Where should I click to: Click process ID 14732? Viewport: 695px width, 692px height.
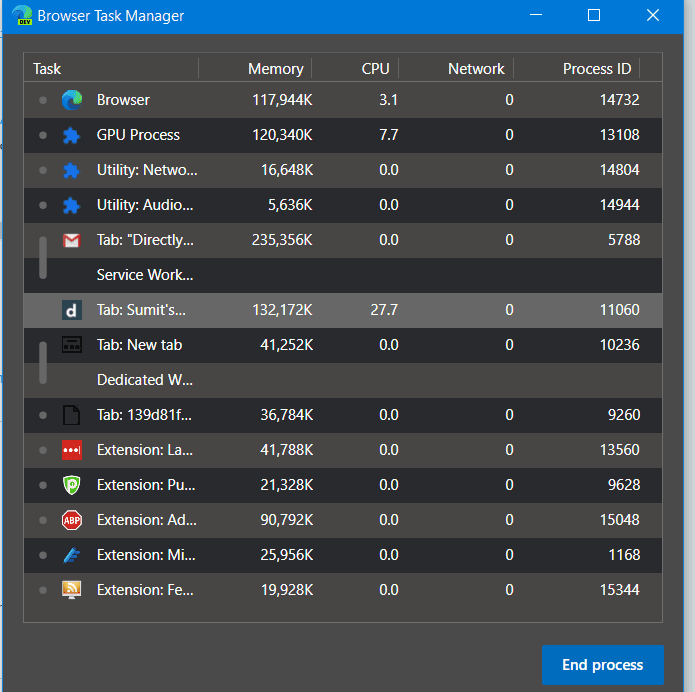619,100
